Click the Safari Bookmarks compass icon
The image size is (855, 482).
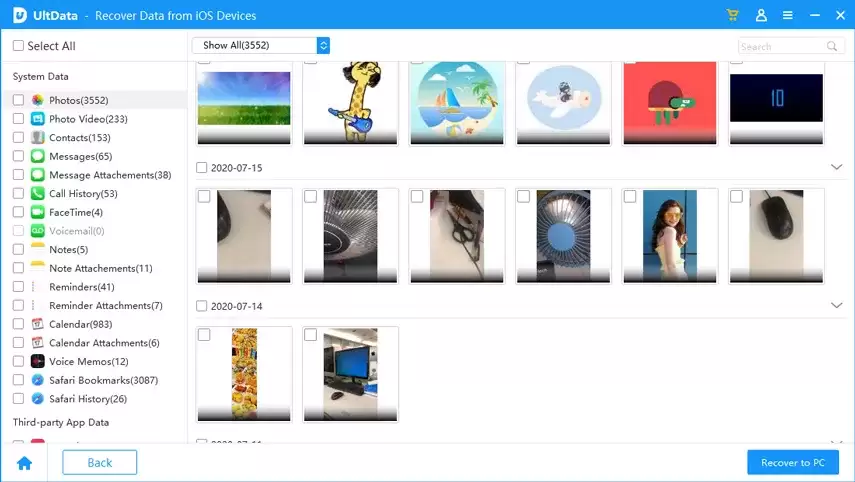tap(38, 379)
